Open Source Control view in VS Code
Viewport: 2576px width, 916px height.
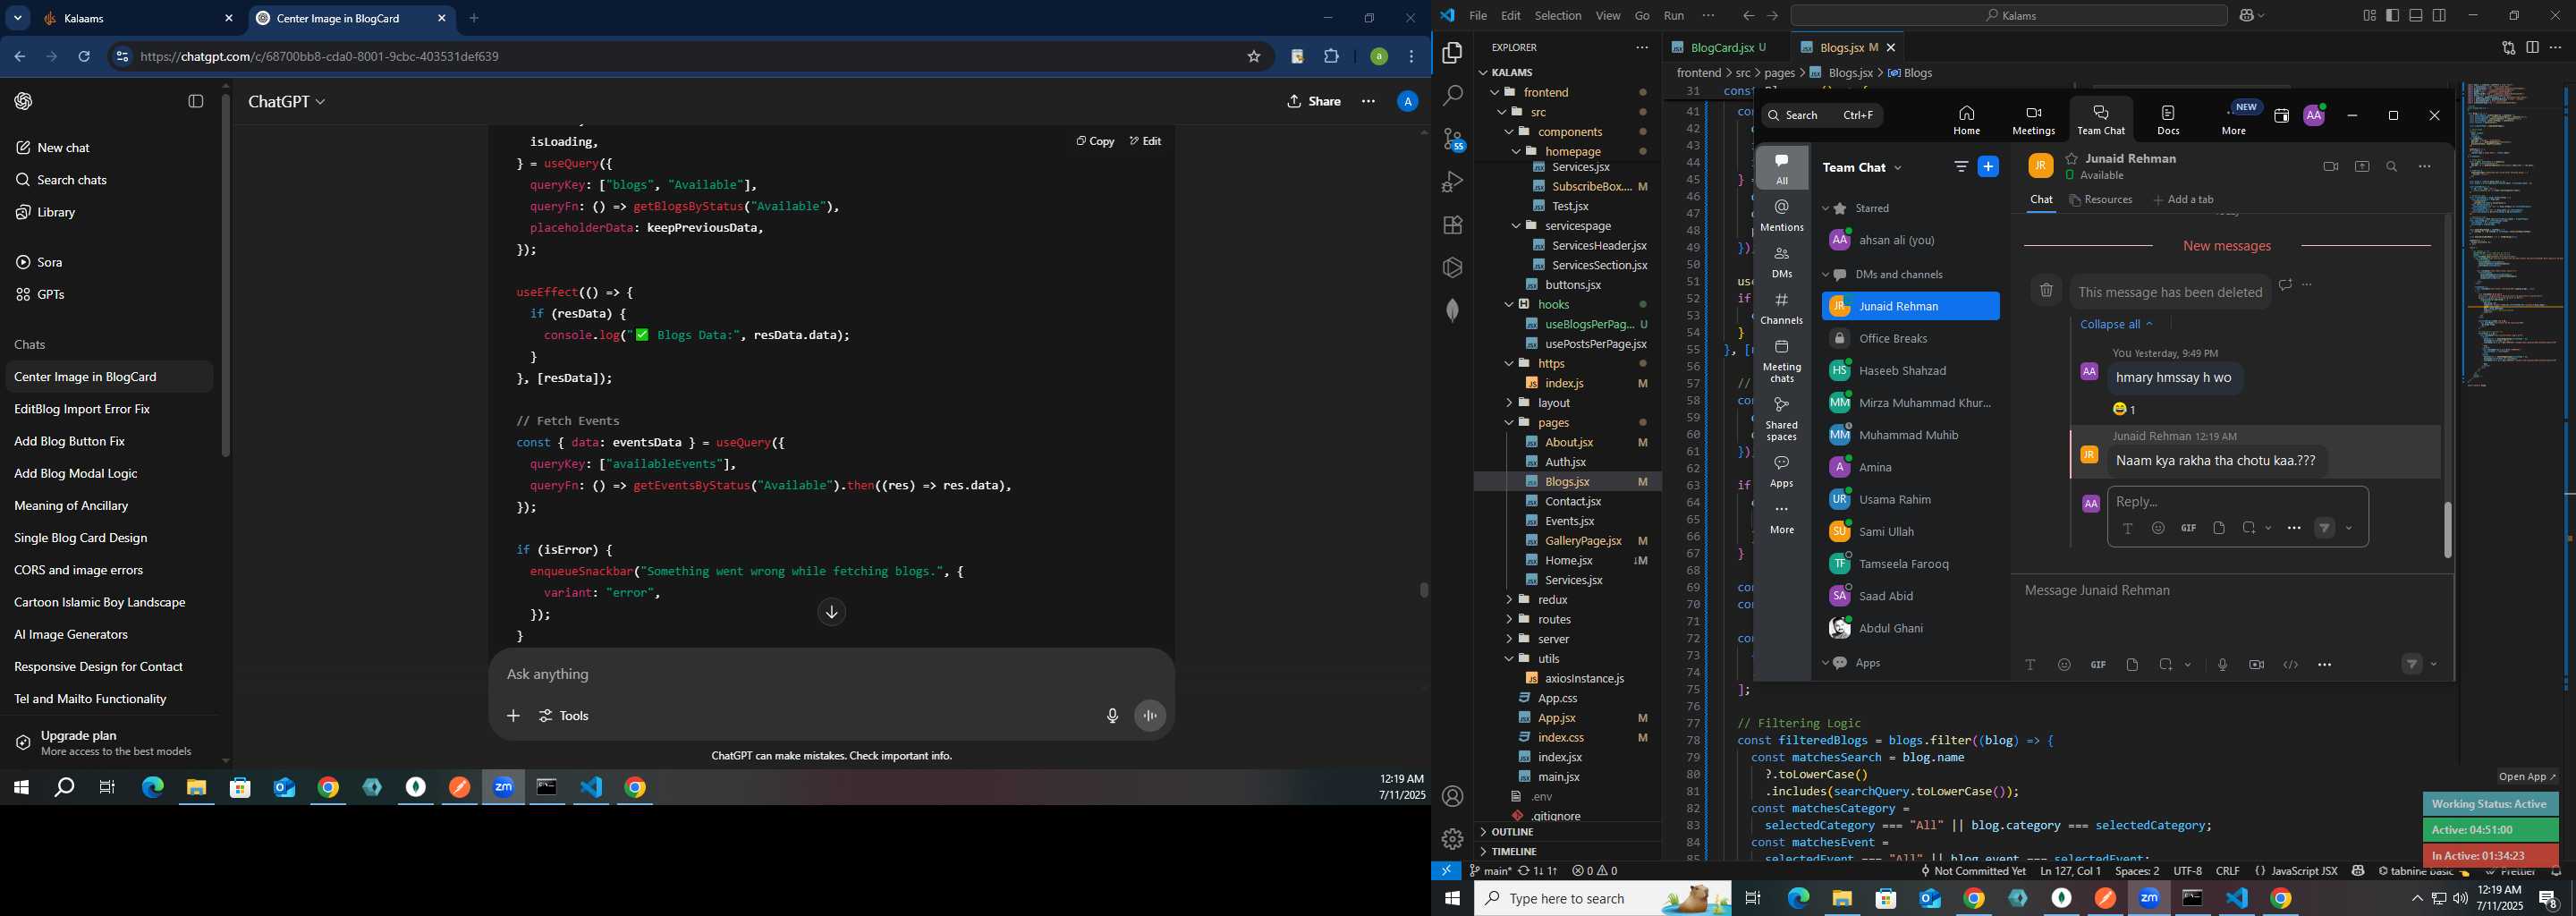point(1453,139)
